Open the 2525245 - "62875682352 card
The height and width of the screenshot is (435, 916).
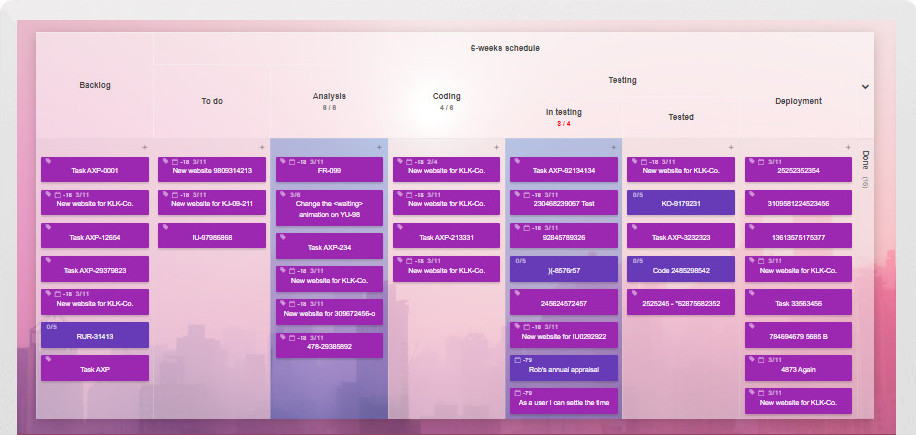681,302
